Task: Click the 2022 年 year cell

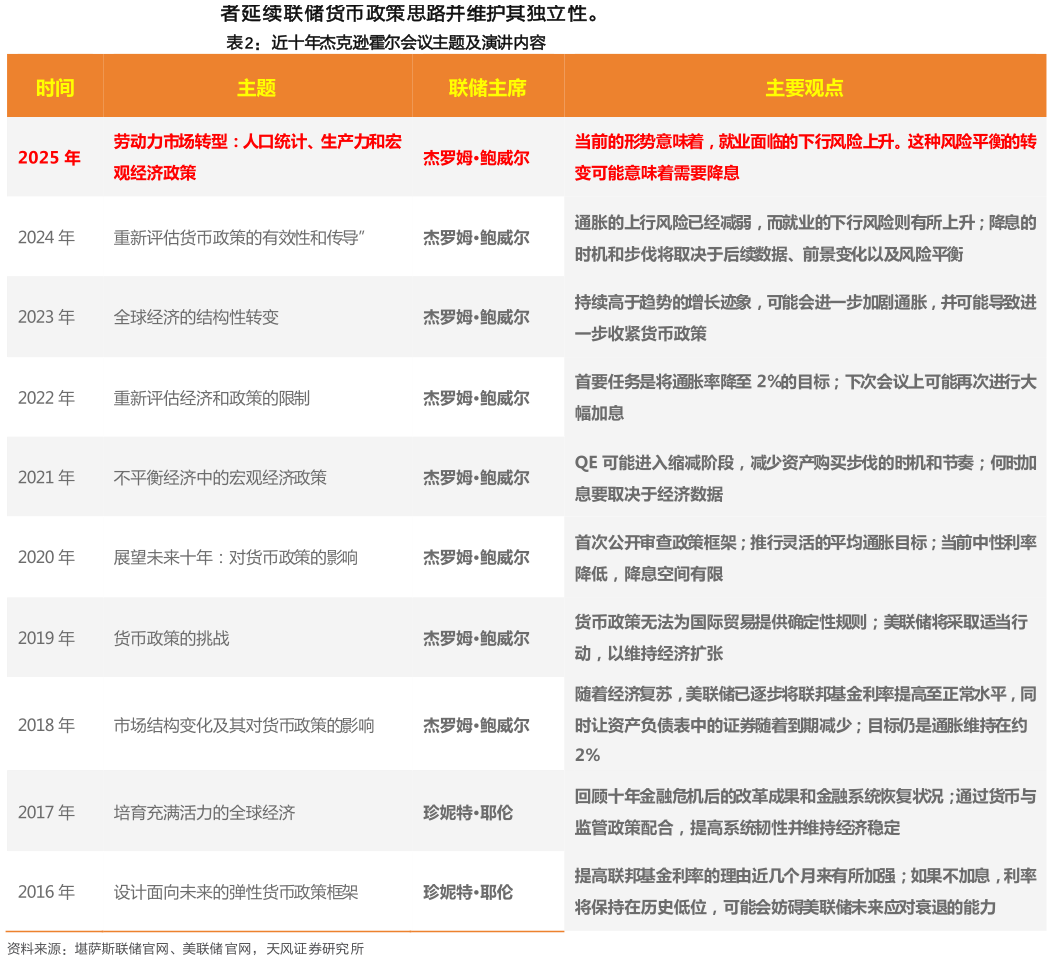Action: (46, 398)
